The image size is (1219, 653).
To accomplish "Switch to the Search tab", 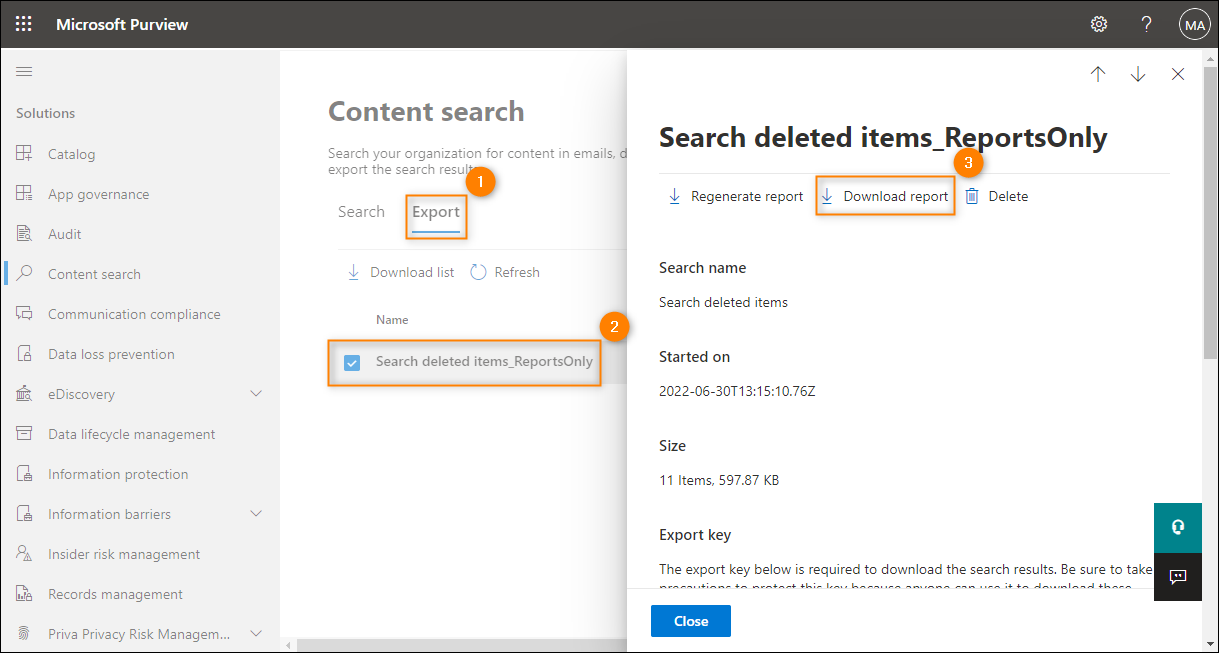I will tap(361, 212).
